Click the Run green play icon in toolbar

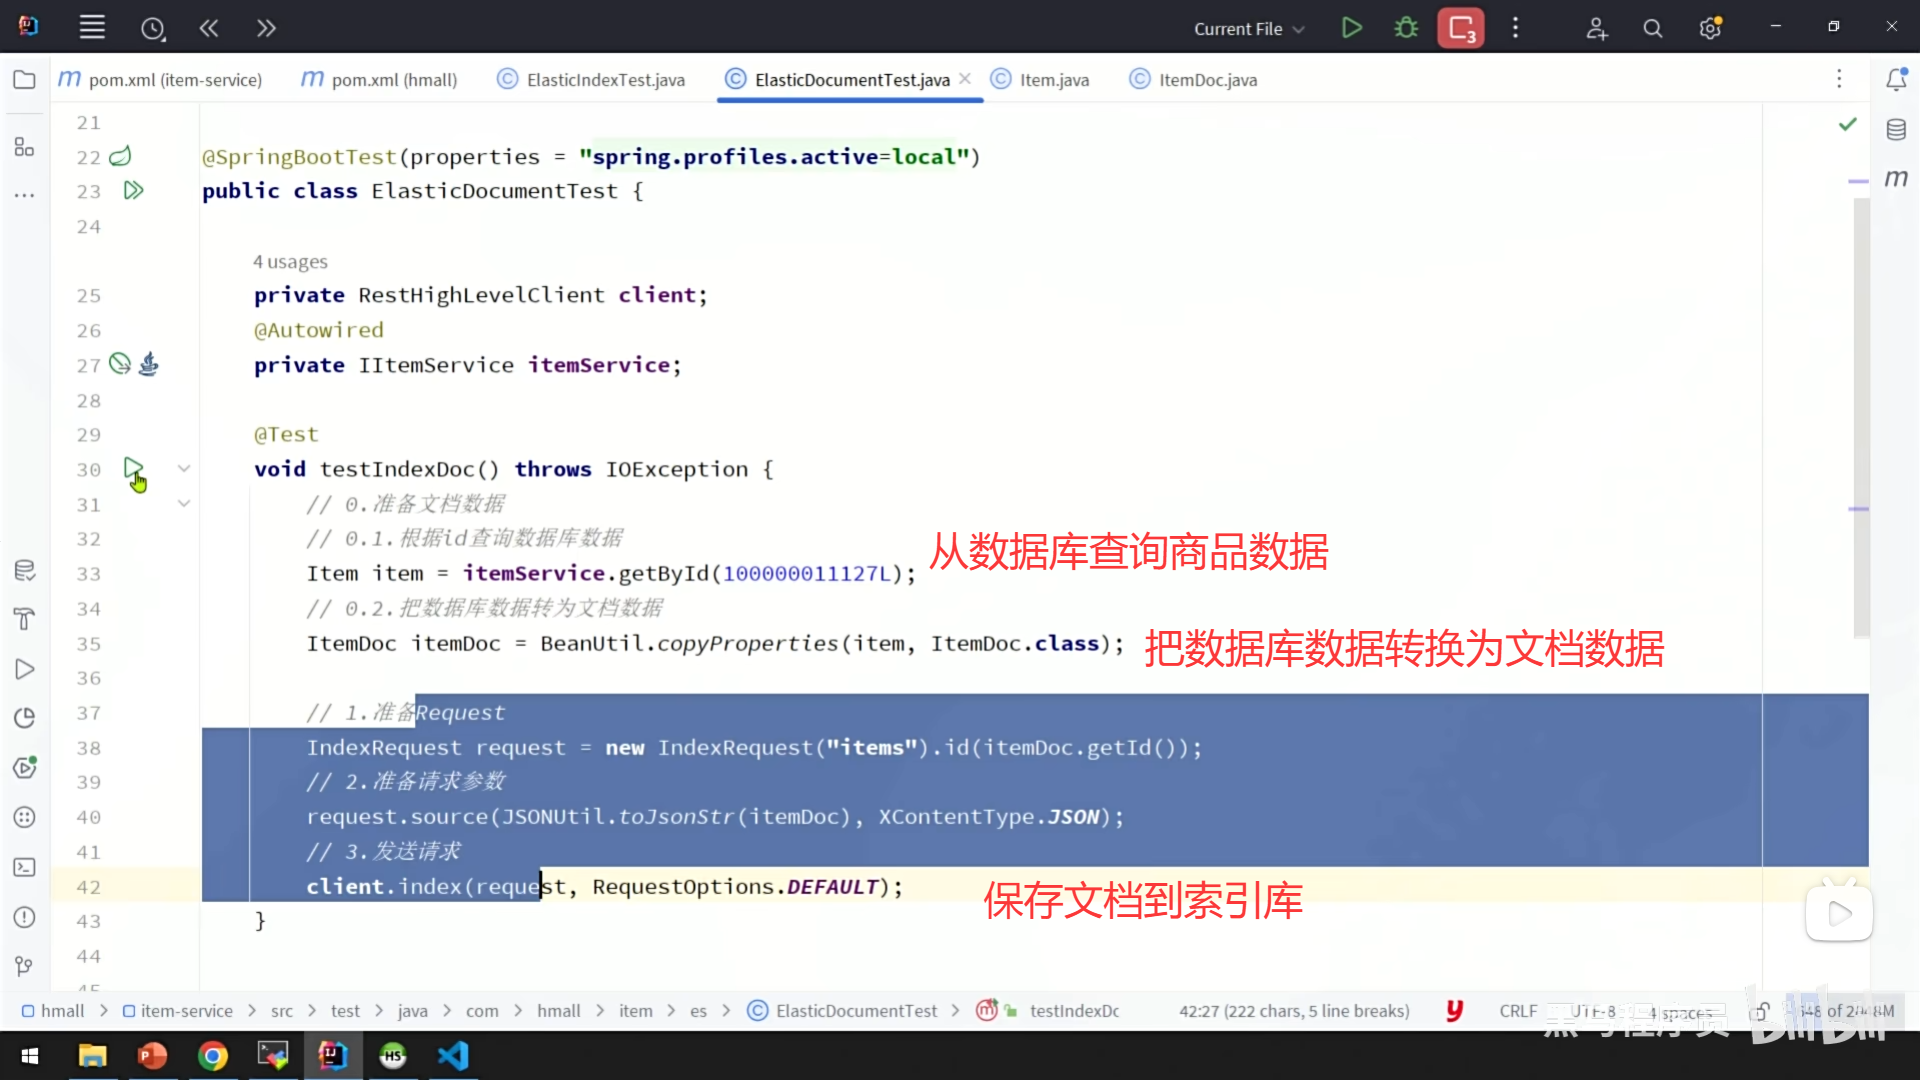[1351, 28]
